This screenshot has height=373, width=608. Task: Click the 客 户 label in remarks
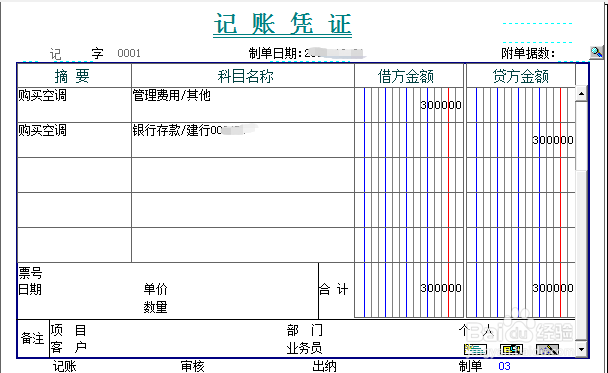coord(68,347)
